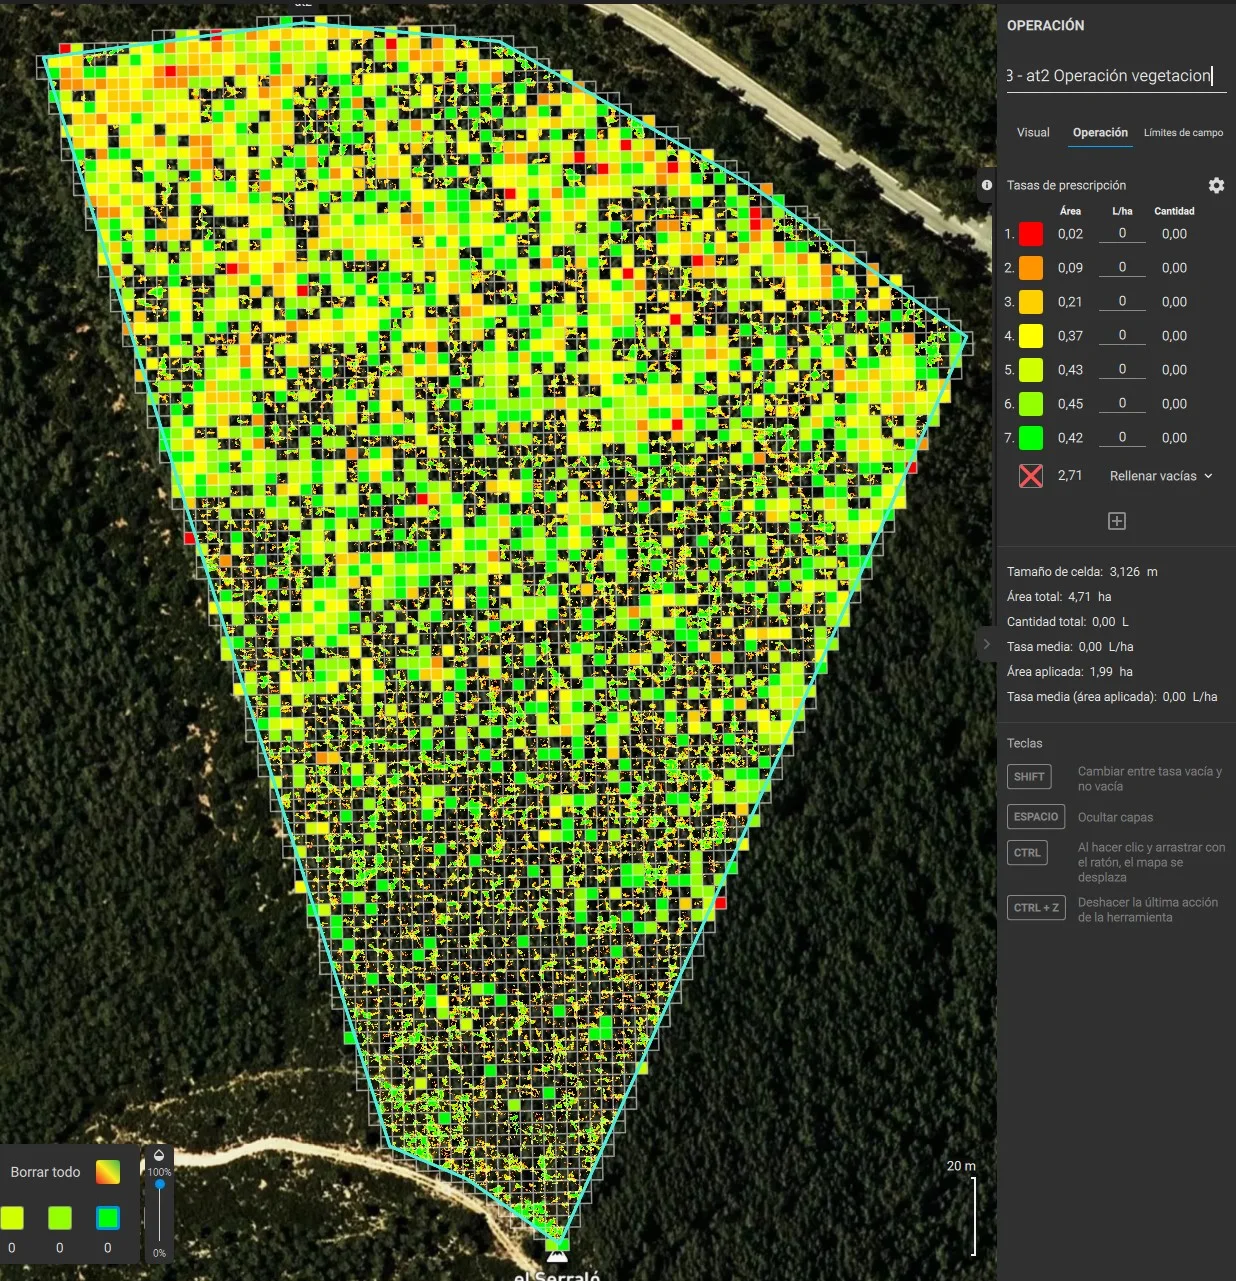This screenshot has width=1236, height=1281.
Task: Click the layer opacity slider handle
Action: point(160,1185)
